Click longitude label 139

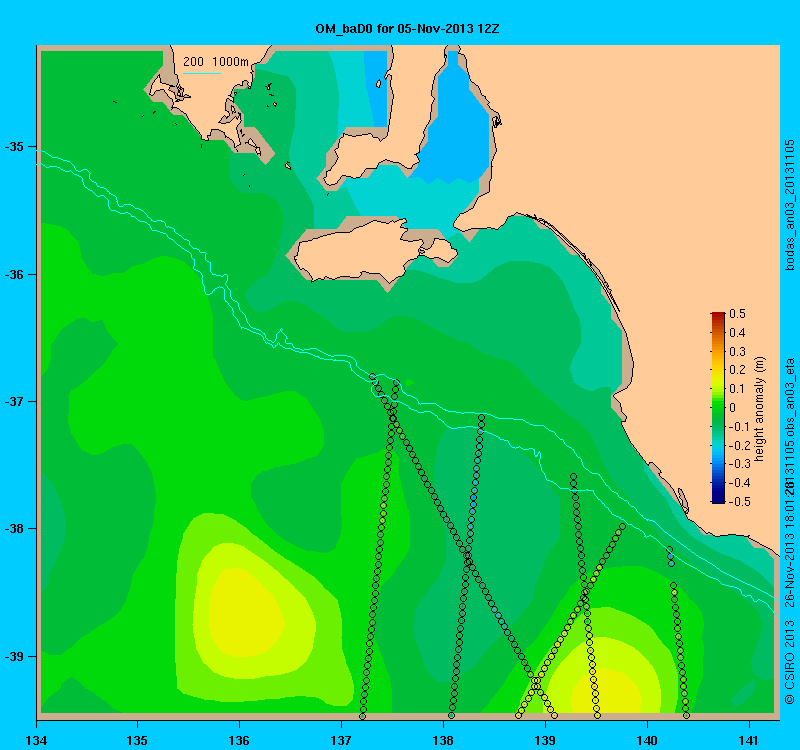point(545,740)
